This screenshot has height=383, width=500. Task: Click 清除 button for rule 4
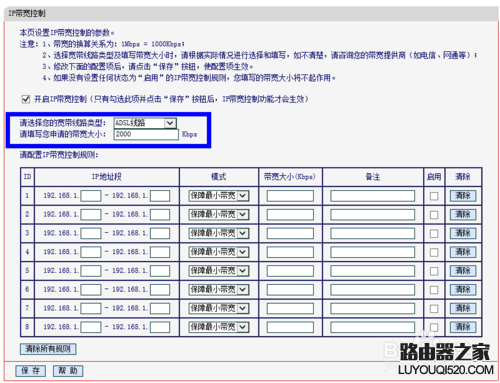(x=463, y=252)
